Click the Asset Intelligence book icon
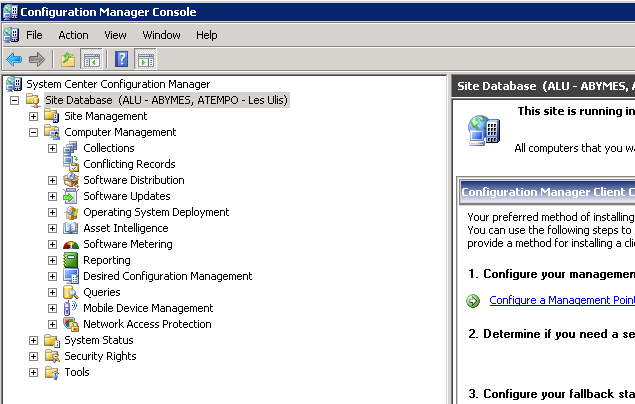Screen dimensions: 635x404 tap(70, 228)
